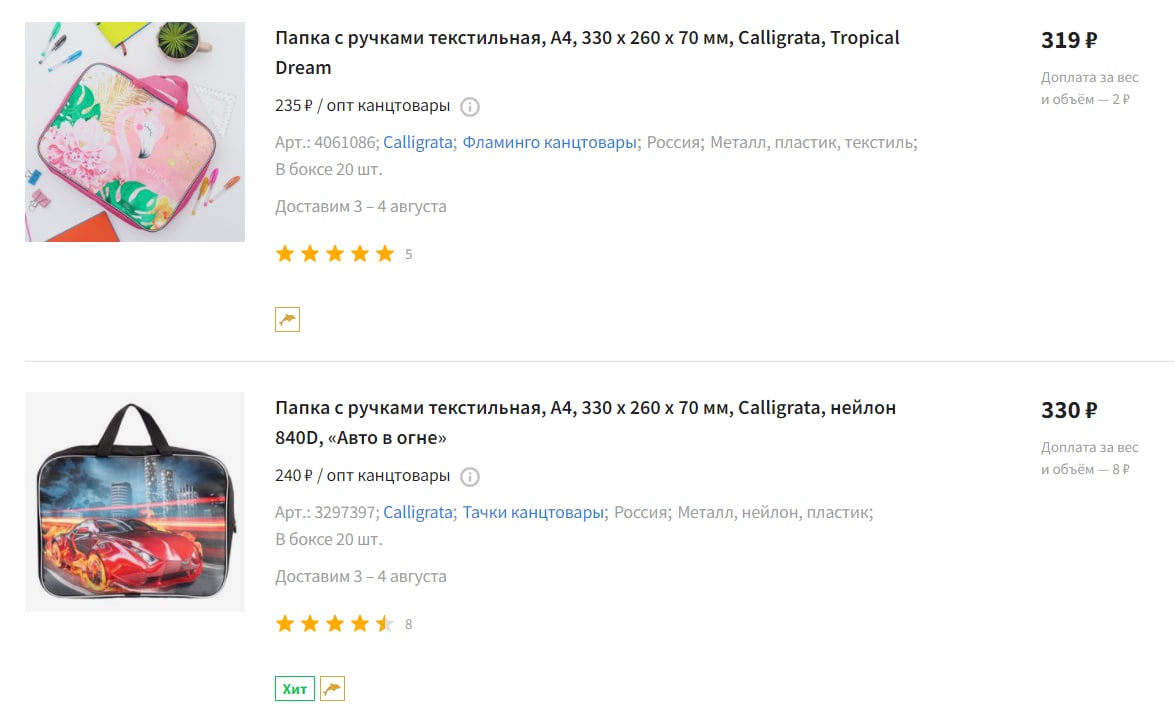Open the «Авто в огне» folder product title
1175x710 pixels.
[x=585, y=423]
